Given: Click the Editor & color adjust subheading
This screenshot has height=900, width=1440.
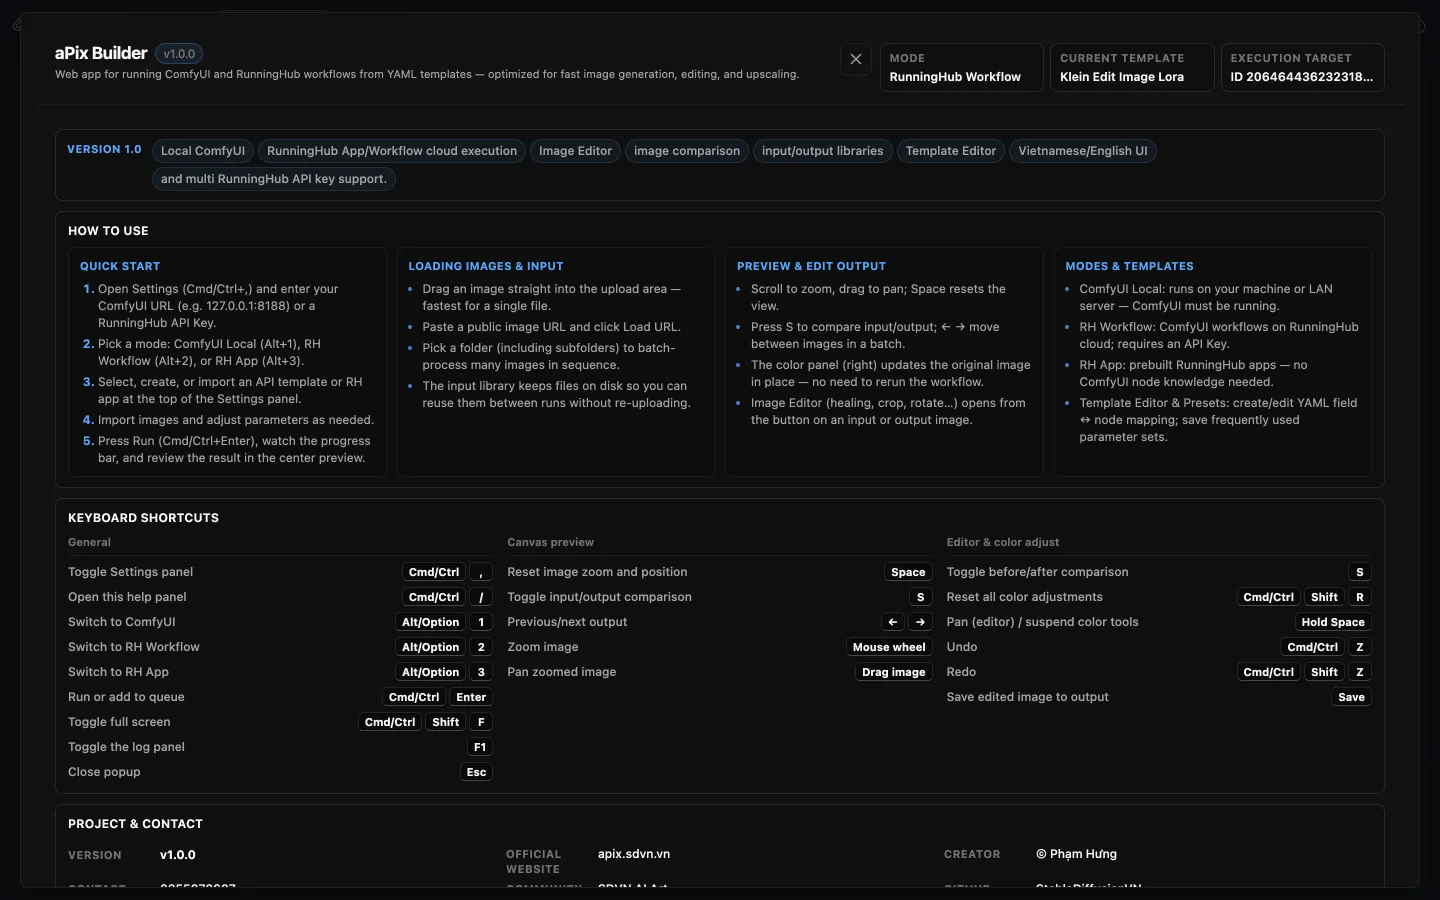Looking at the screenshot, I should pos(1003,542).
